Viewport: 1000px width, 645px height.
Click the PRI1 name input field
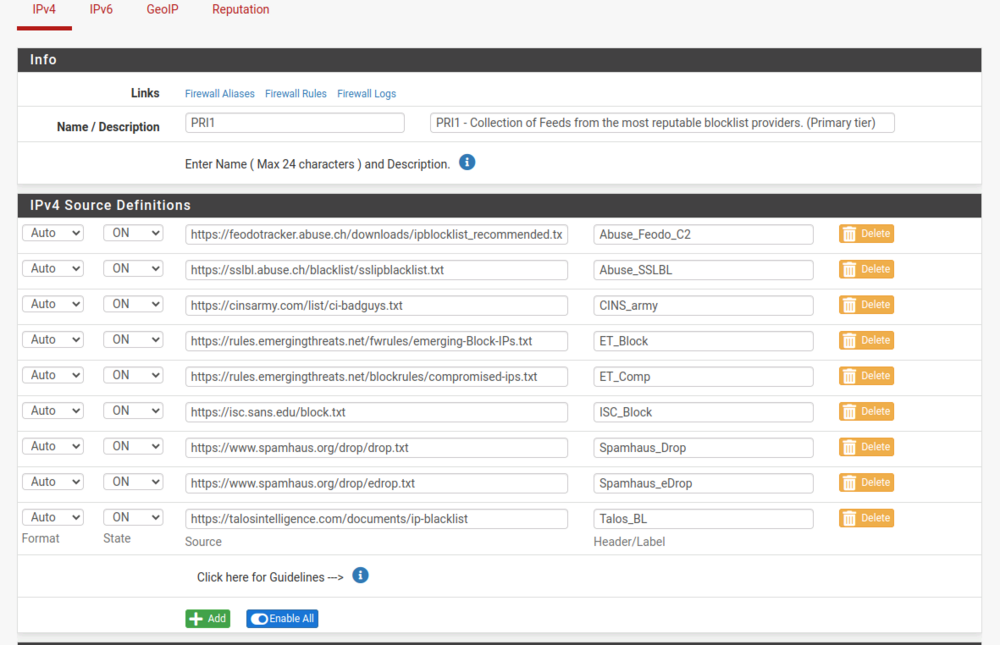tap(295, 123)
